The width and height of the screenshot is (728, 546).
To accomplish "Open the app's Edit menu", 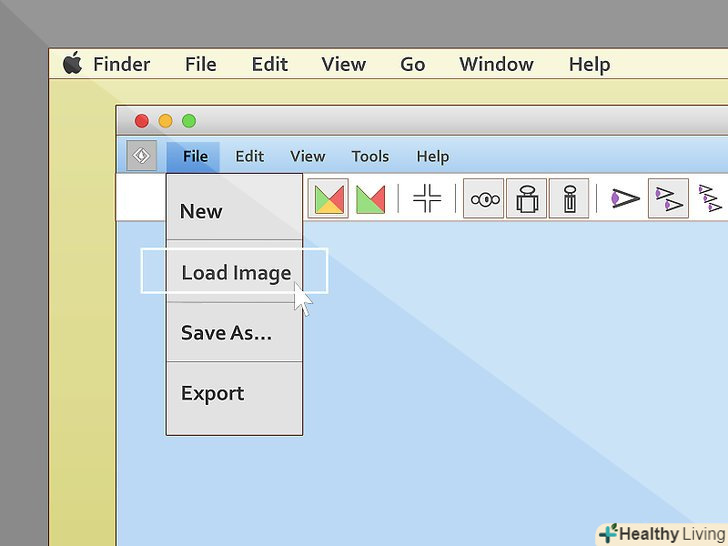I will 249,156.
